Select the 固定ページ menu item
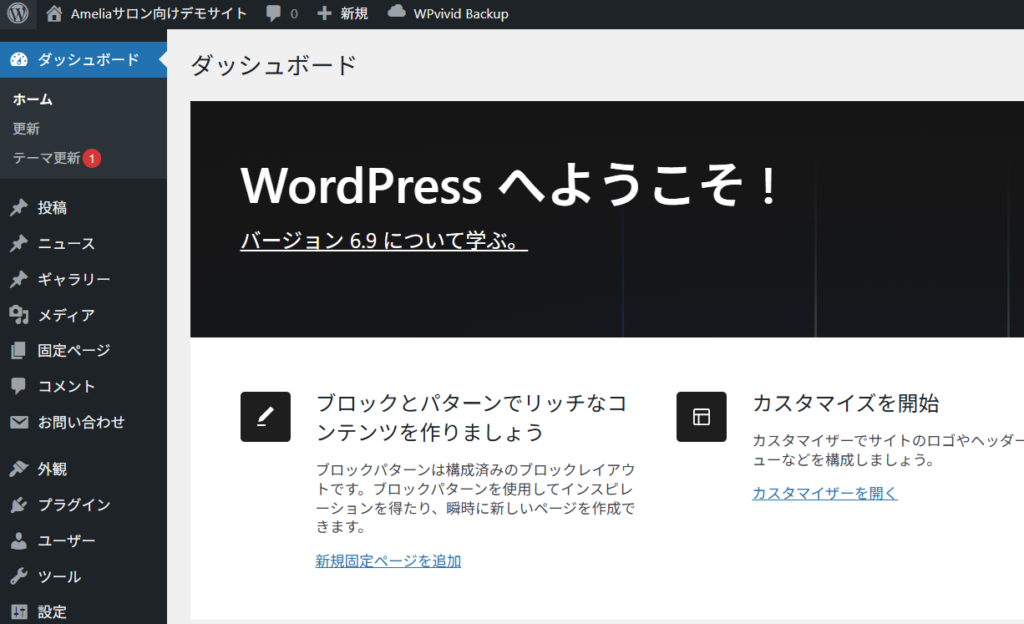The width and height of the screenshot is (1024, 624). click(73, 351)
